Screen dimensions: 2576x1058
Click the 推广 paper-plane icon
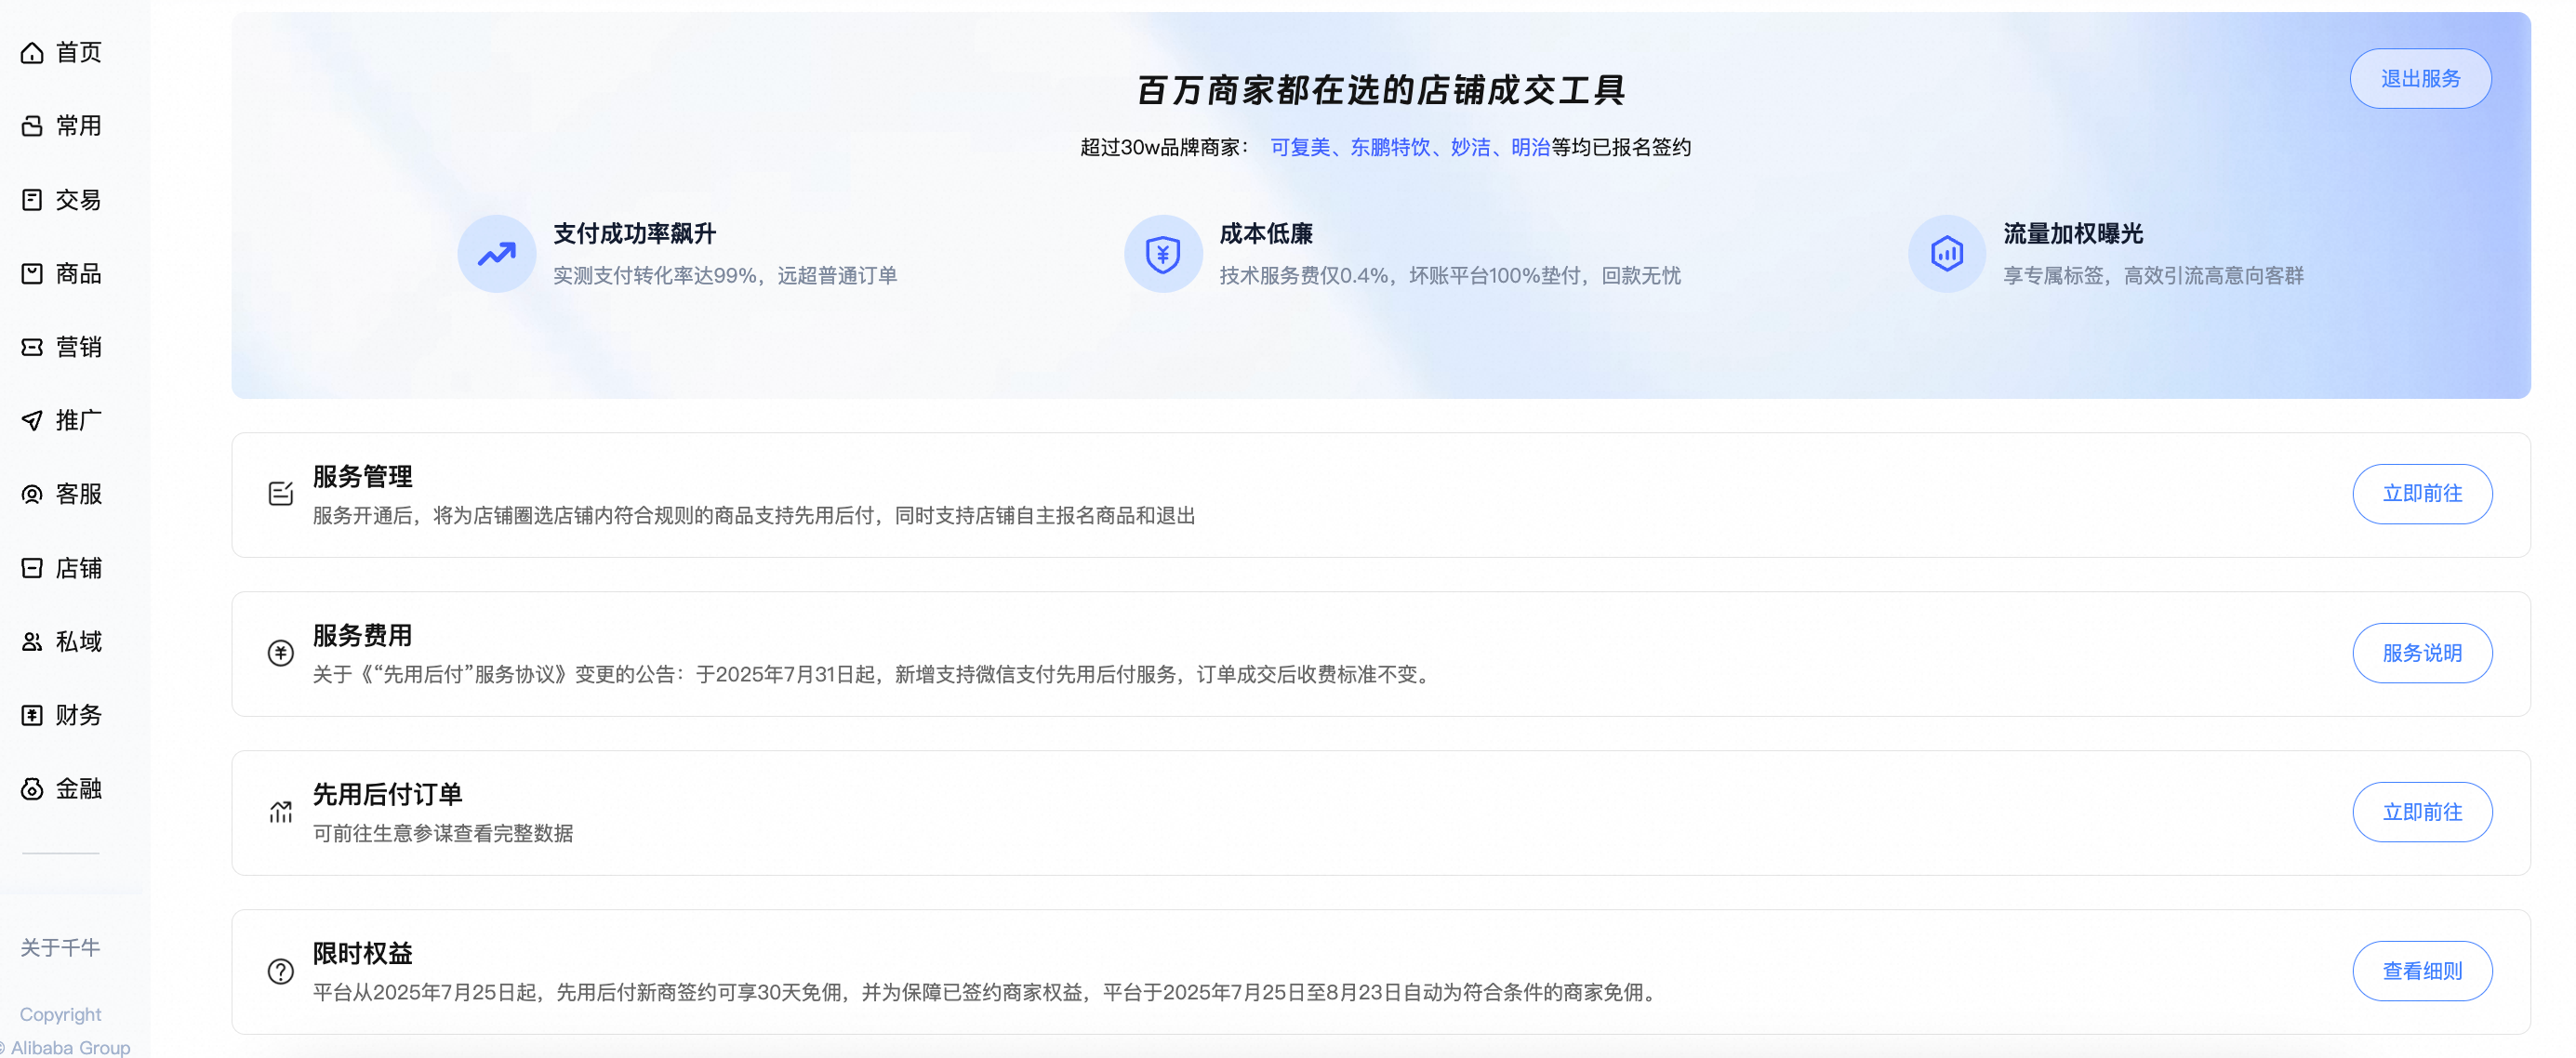click(x=32, y=421)
